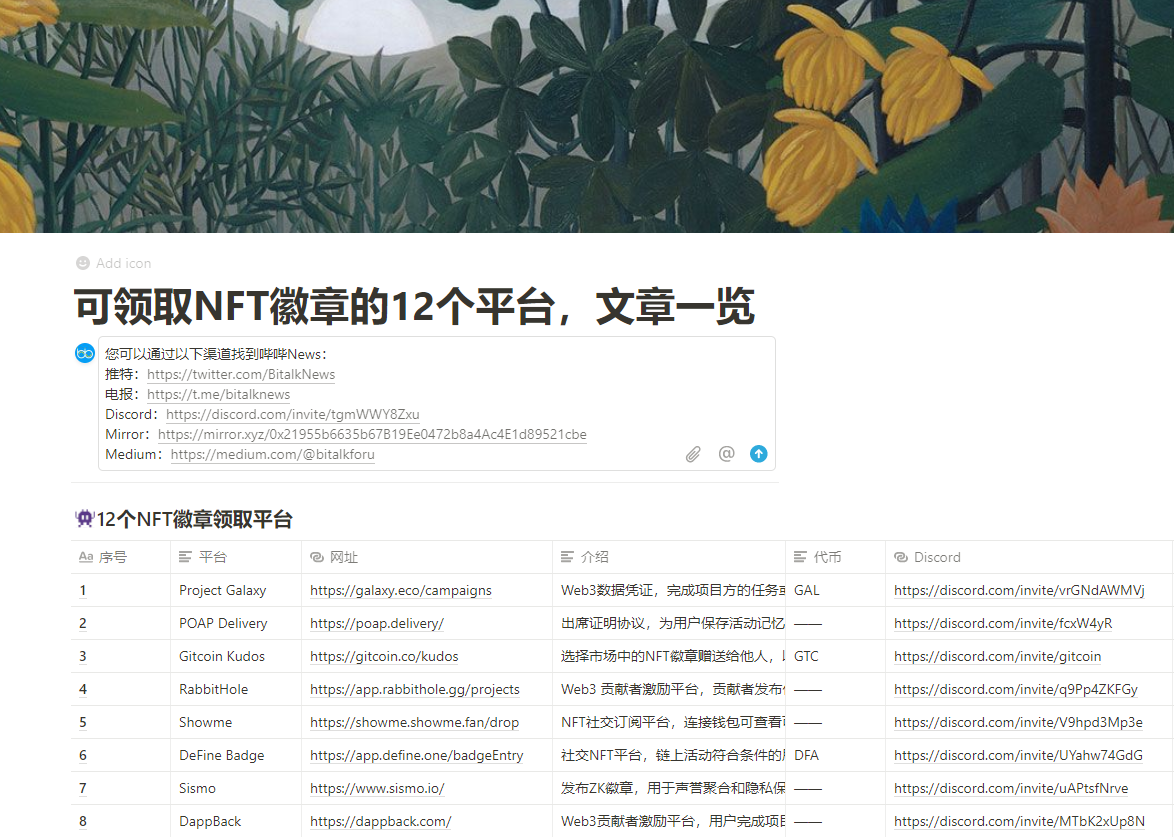The width and height of the screenshot is (1174, 837).
Task: Select the DeFine Badge platform cell
Action: coord(236,755)
